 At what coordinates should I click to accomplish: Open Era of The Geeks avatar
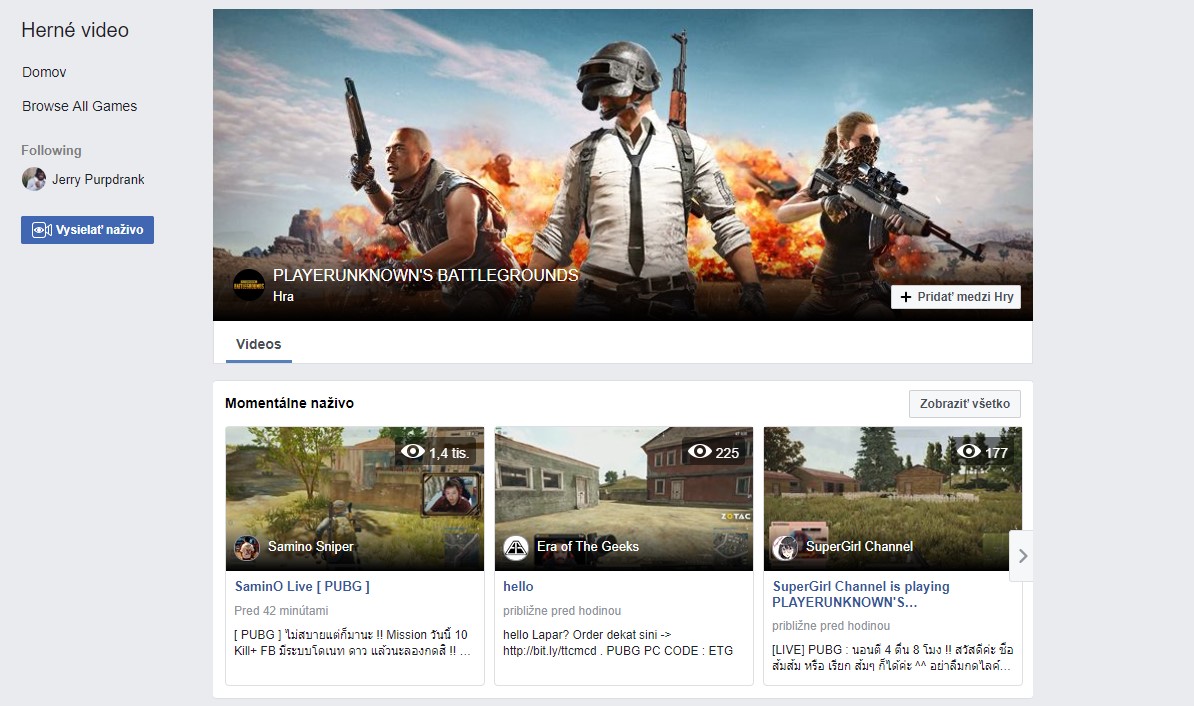coord(516,548)
